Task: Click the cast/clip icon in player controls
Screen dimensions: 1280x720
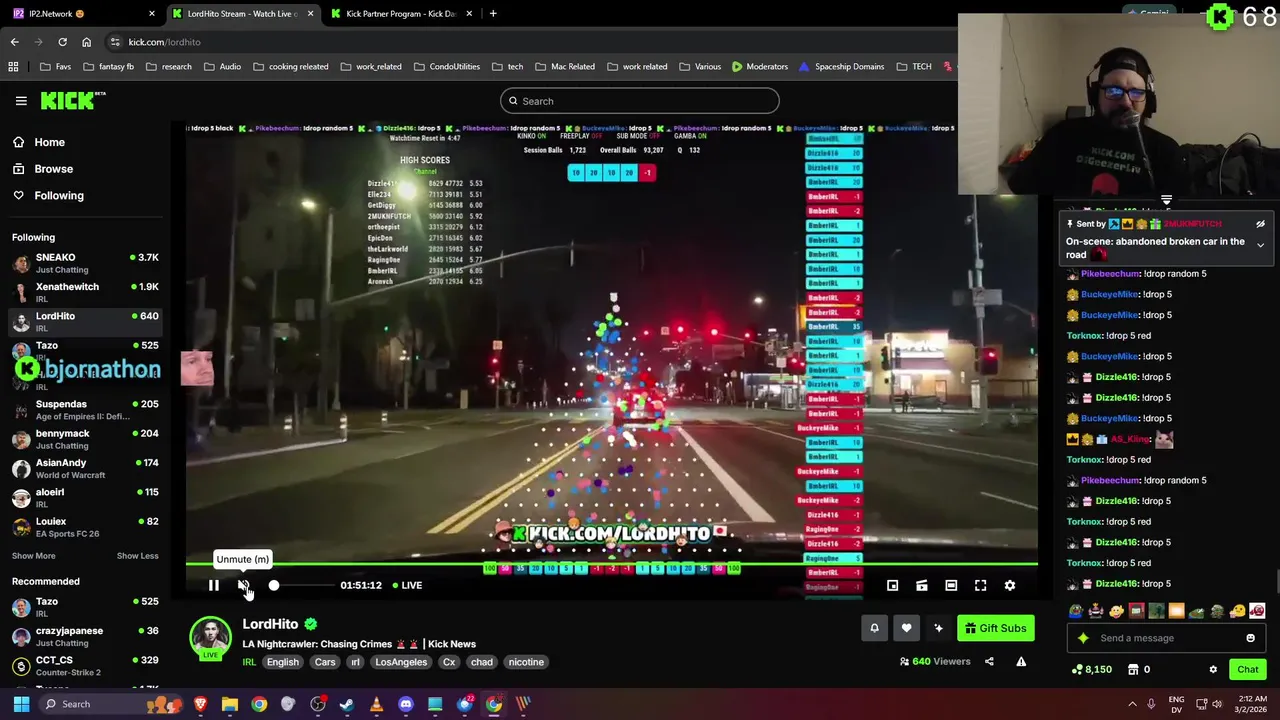Action: pos(922,586)
